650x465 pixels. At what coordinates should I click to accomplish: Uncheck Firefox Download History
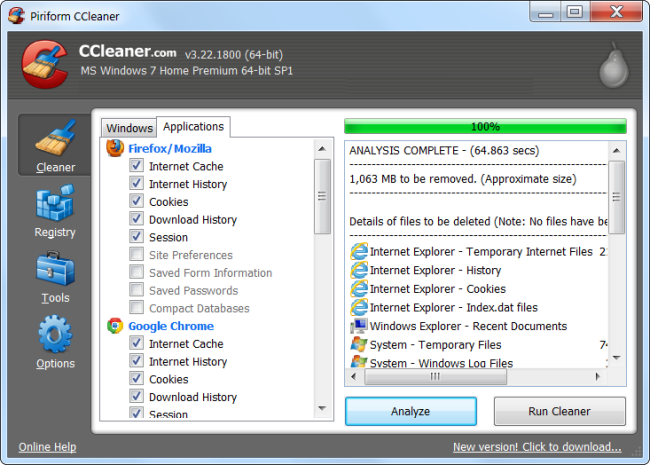pyautogui.click(x=136, y=219)
